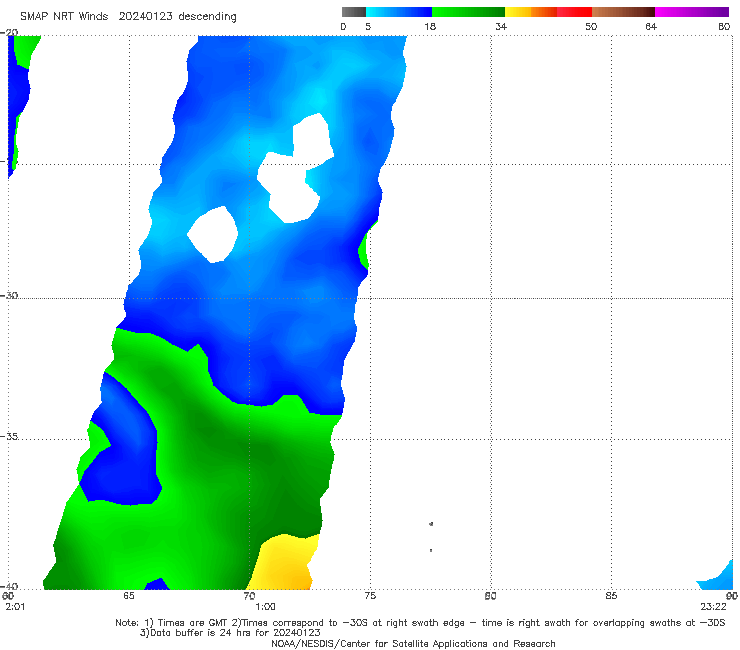
Task: Pick the brown segment of the color bar
Action: pyautogui.click(x=623, y=12)
